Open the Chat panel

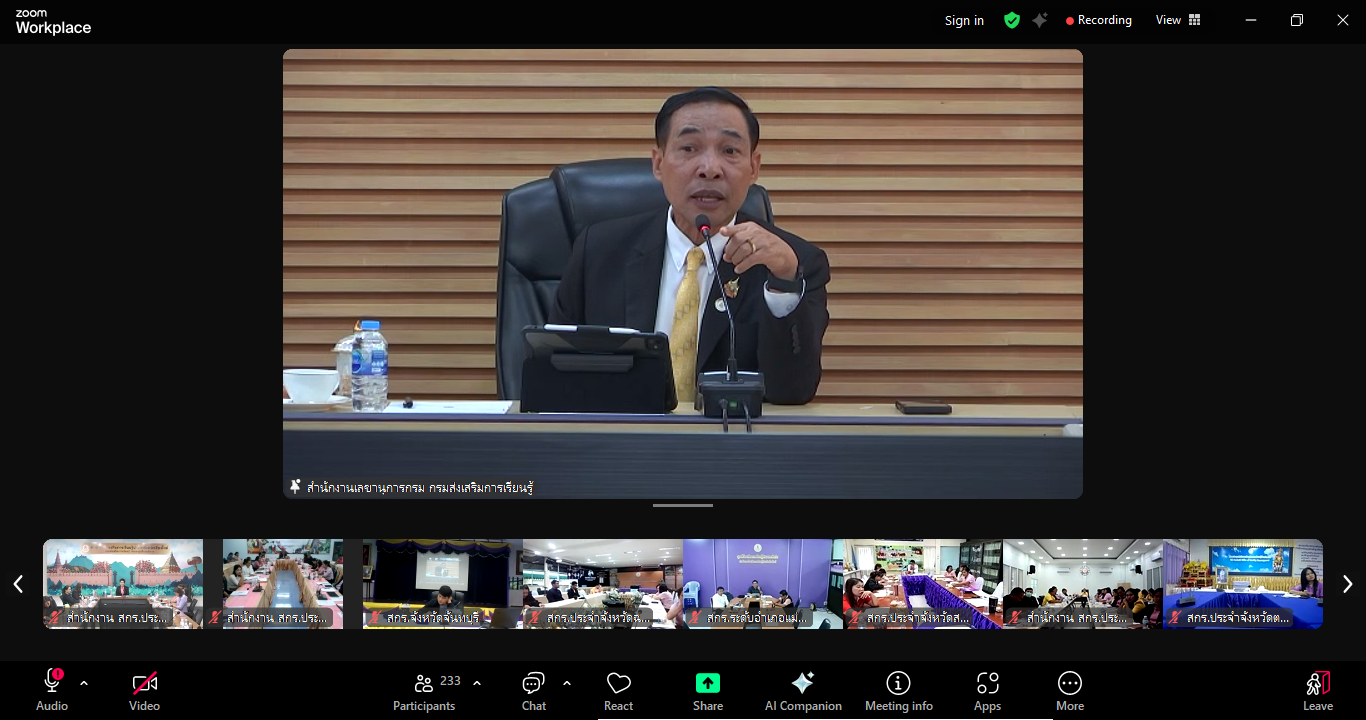[x=534, y=690]
